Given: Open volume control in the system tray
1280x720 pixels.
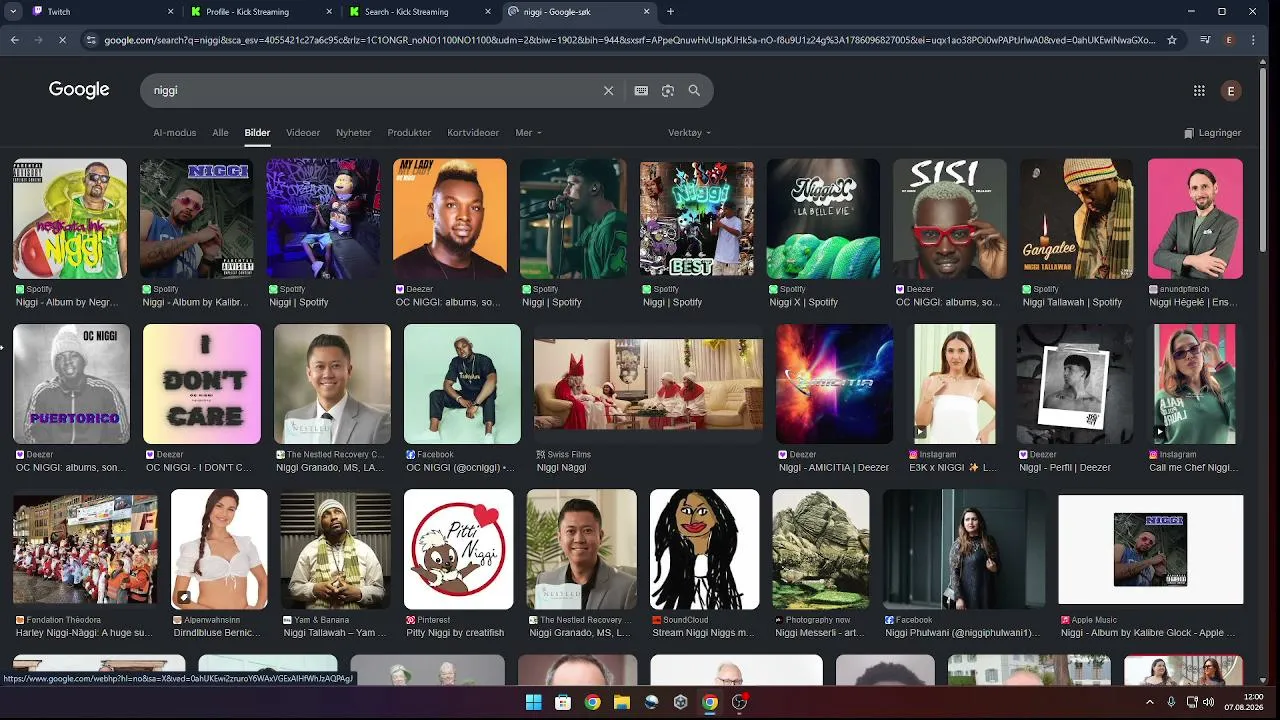Looking at the screenshot, I should click(x=1209, y=702).
